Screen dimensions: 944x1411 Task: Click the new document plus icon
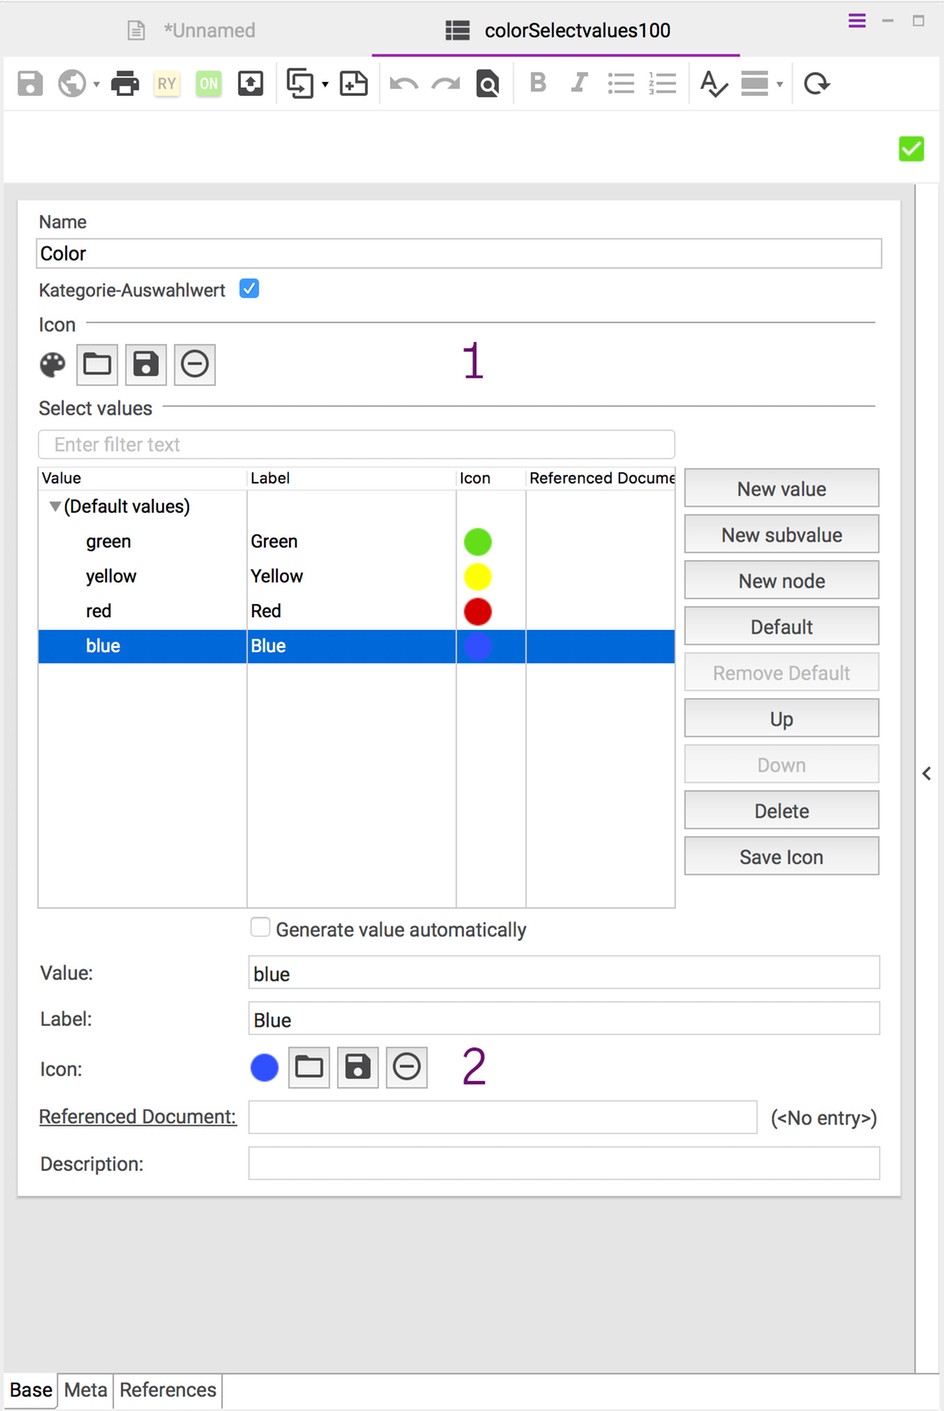[353, 83]
